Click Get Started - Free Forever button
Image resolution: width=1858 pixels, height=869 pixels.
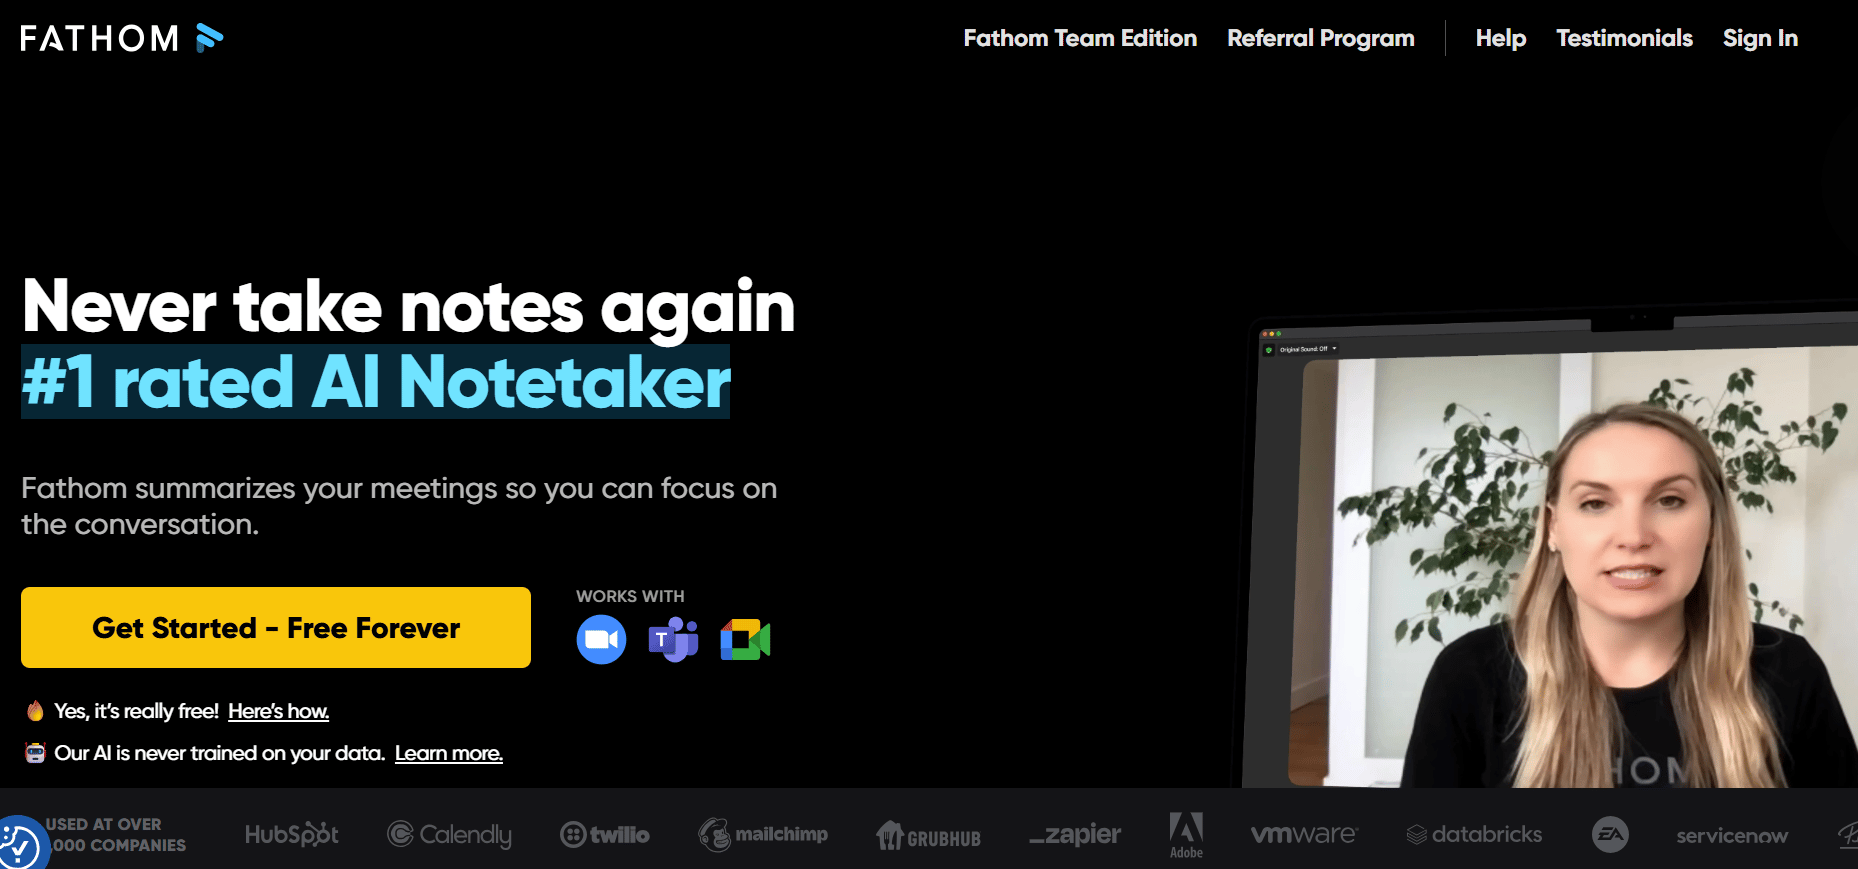(x=276, y=627)
